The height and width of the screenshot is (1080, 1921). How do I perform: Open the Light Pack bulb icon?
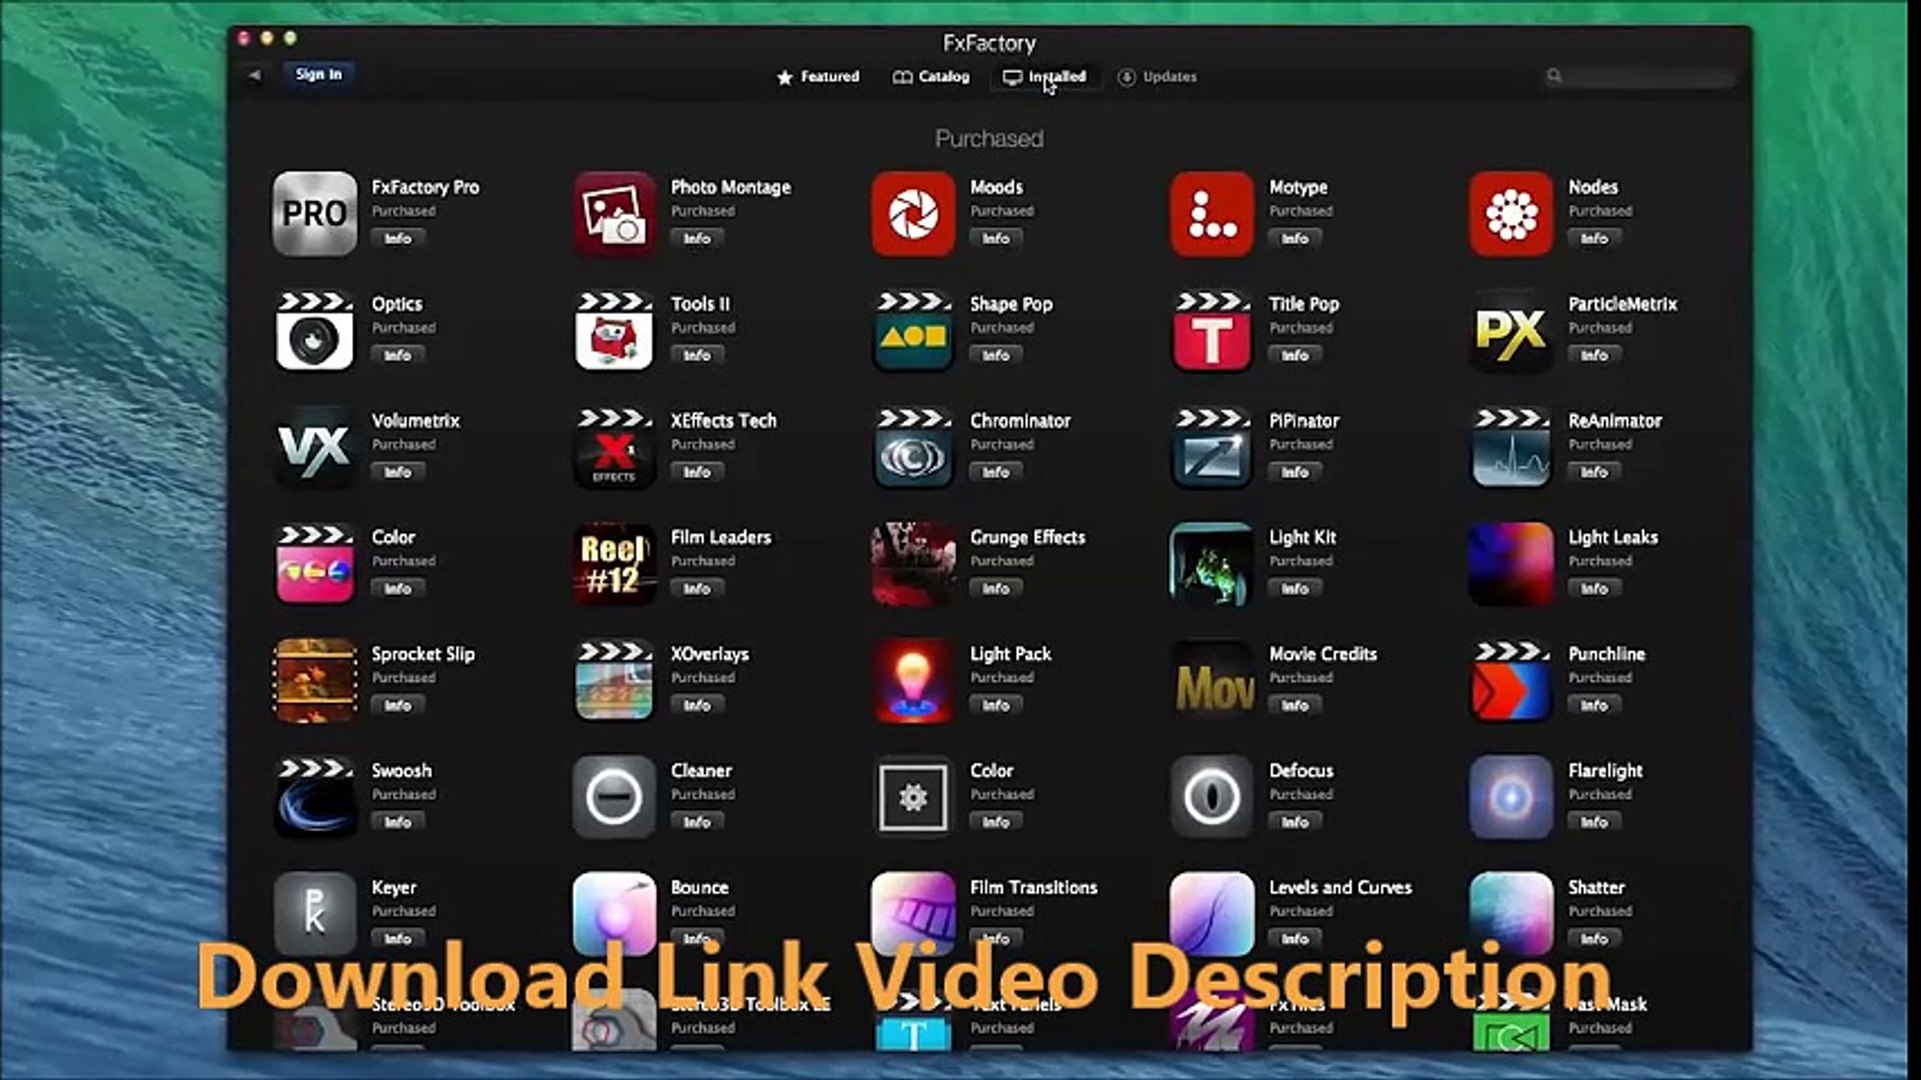(x=913, y=680)
